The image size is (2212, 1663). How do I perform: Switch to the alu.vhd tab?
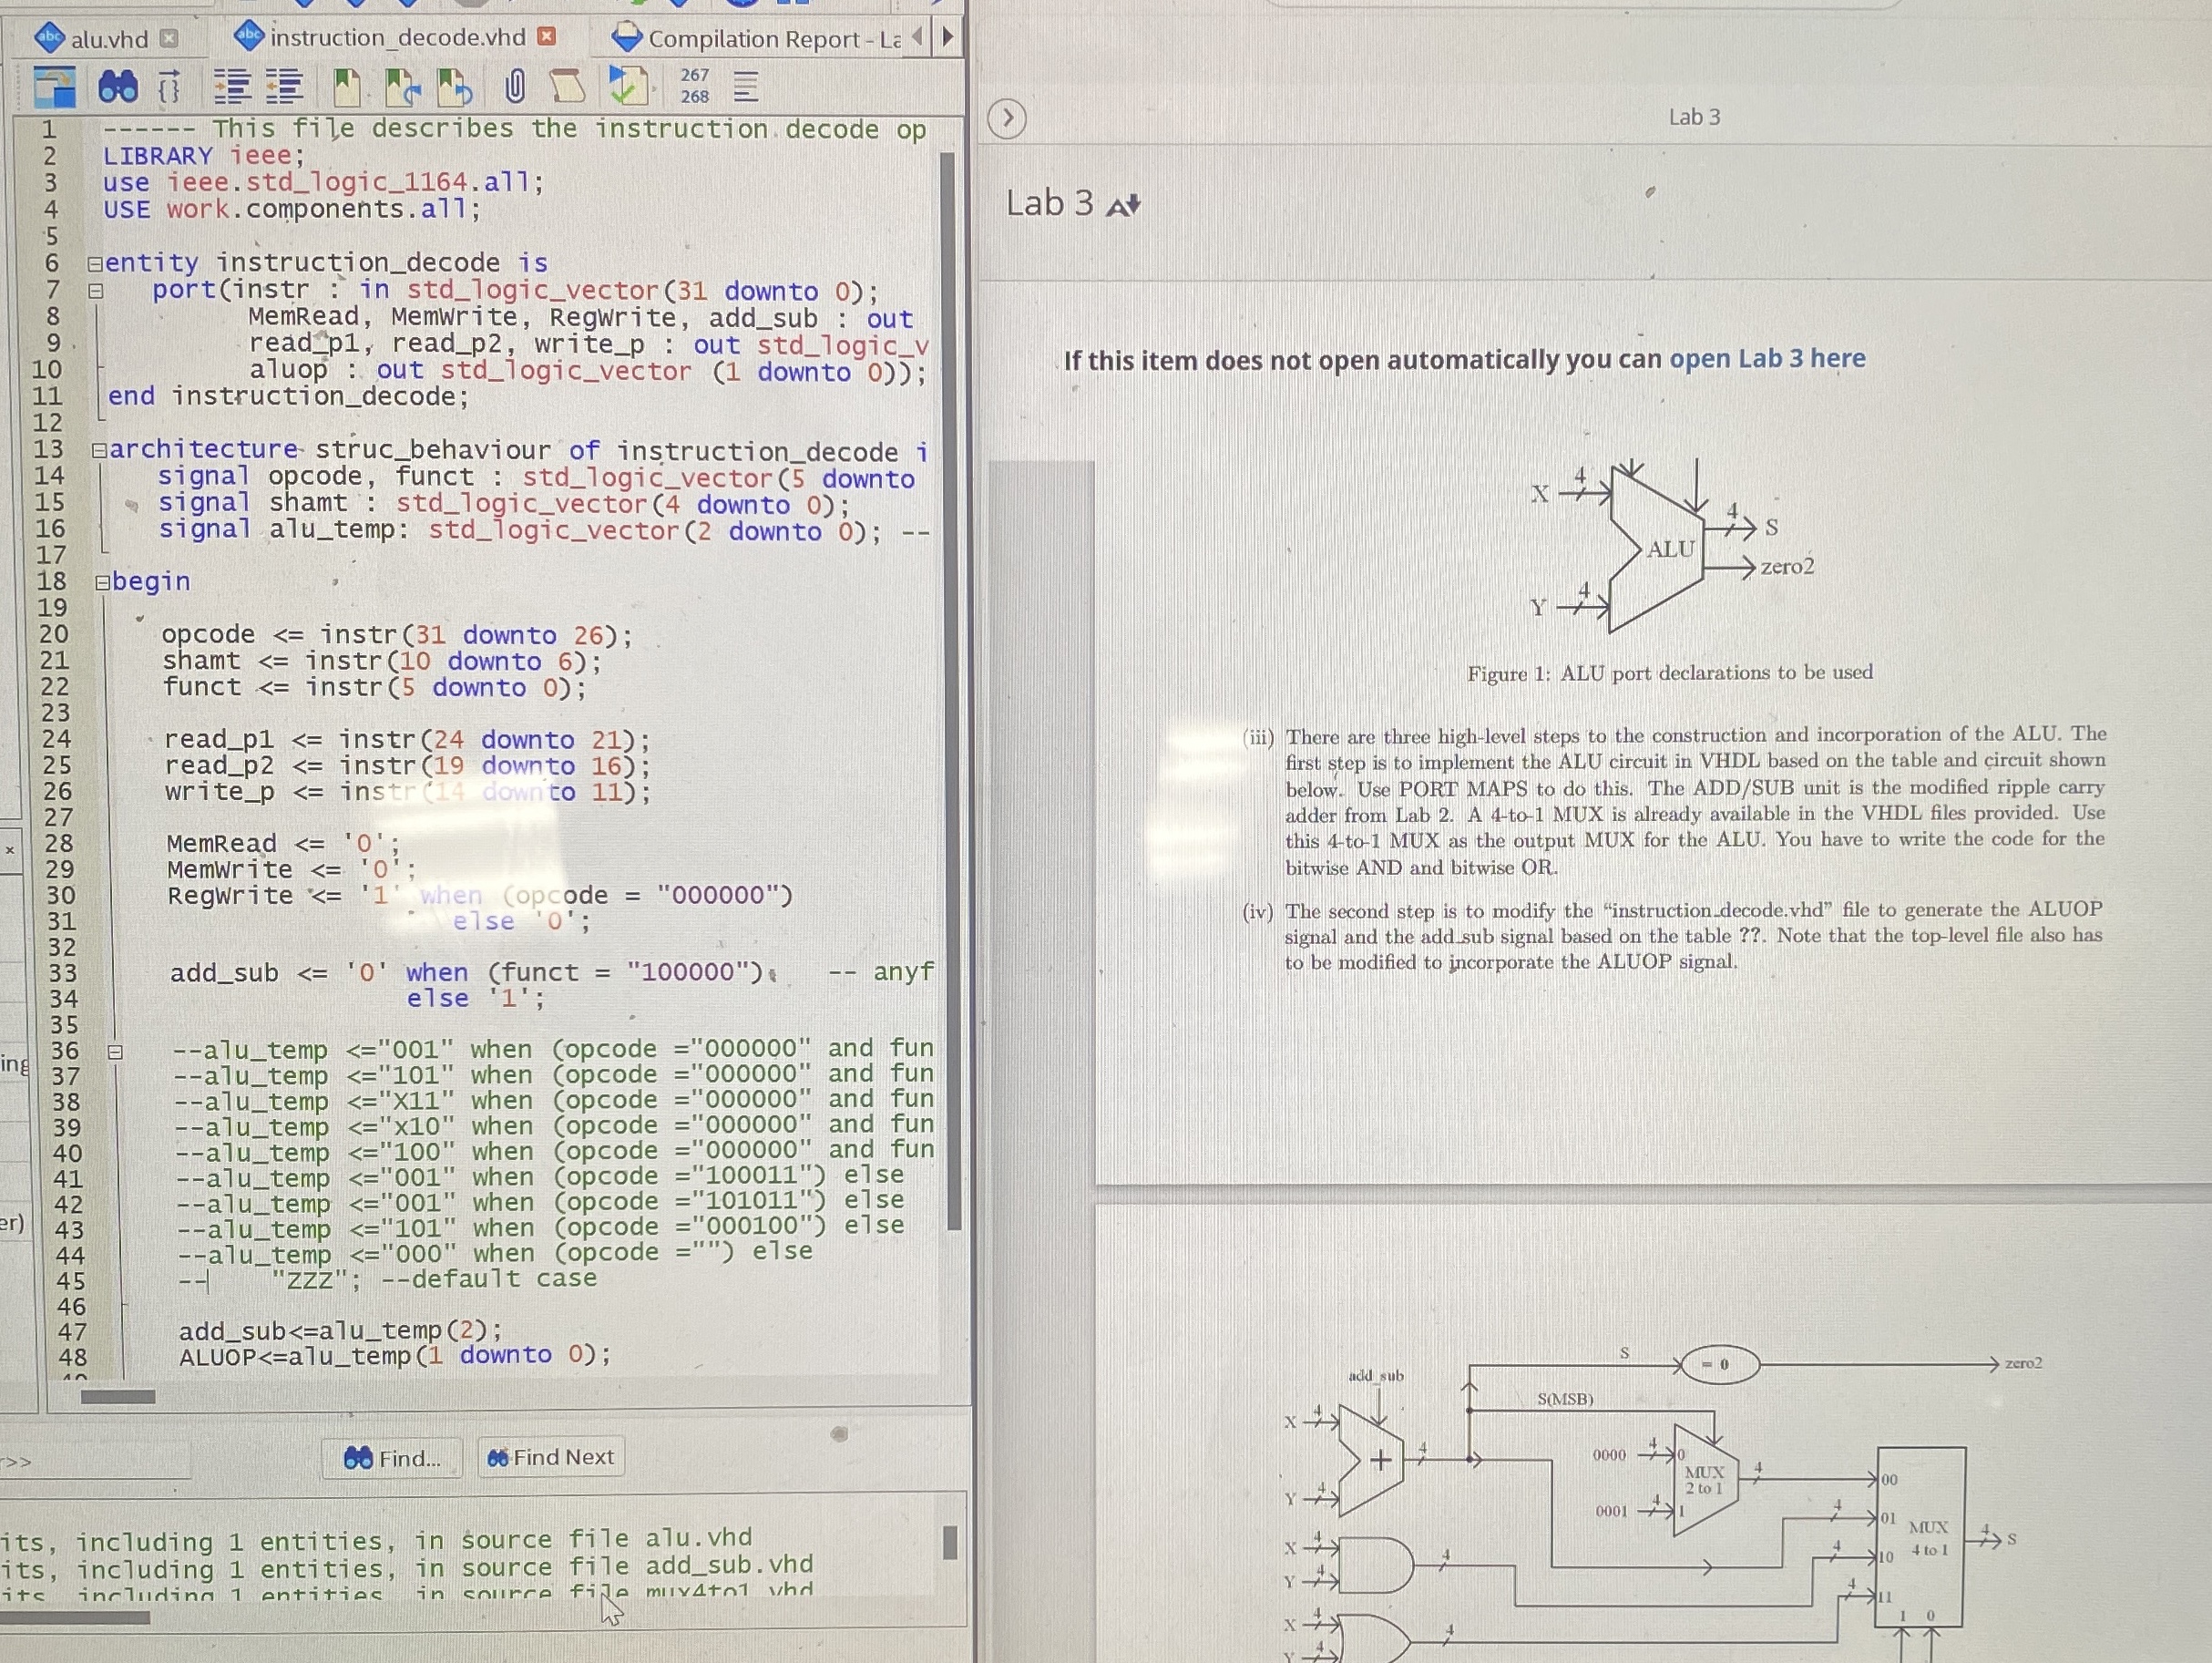(x=108, y=39)
